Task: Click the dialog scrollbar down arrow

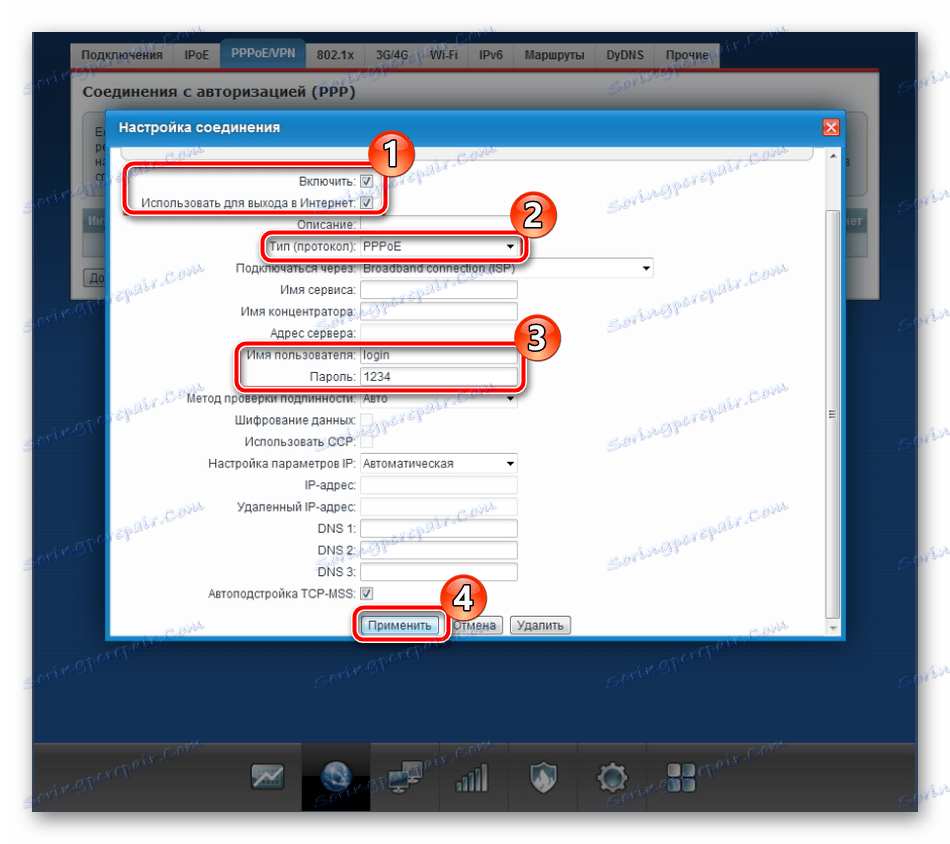Action: [x=833, y=628]
